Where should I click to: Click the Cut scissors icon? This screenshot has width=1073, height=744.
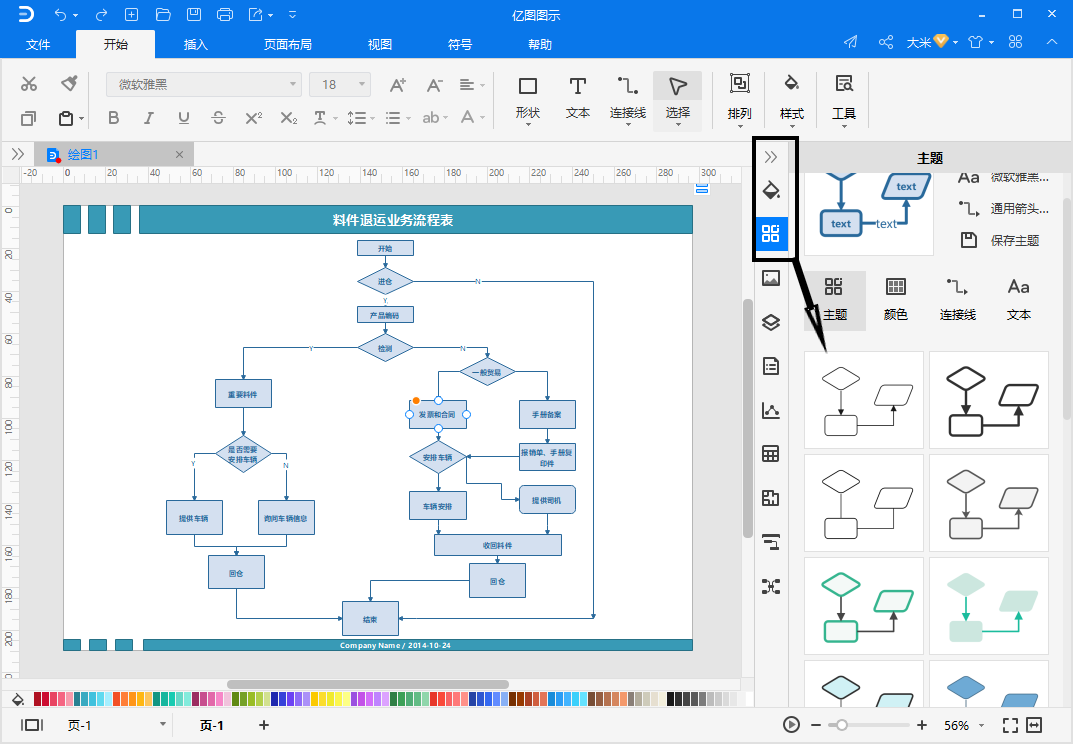point(28,84)
